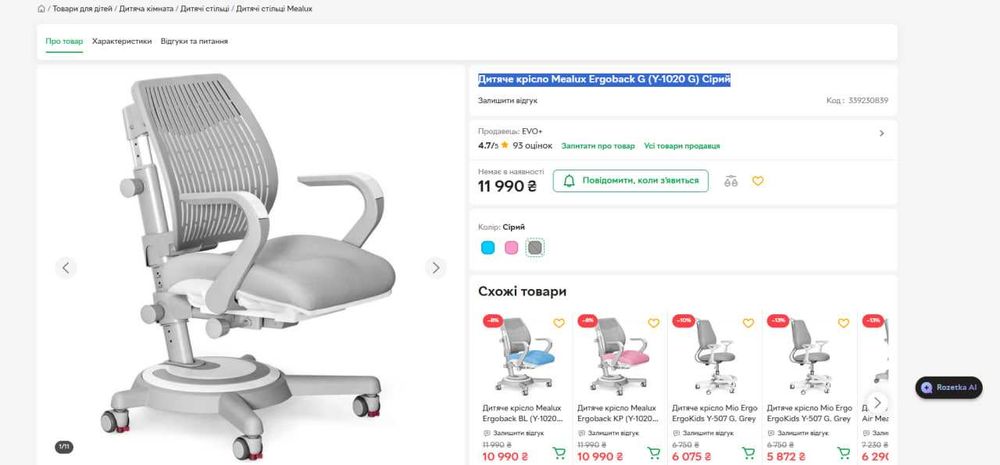Click the home icon in breadcrumbs
Screen dimensions: 1000x465
tap(41, 9)
